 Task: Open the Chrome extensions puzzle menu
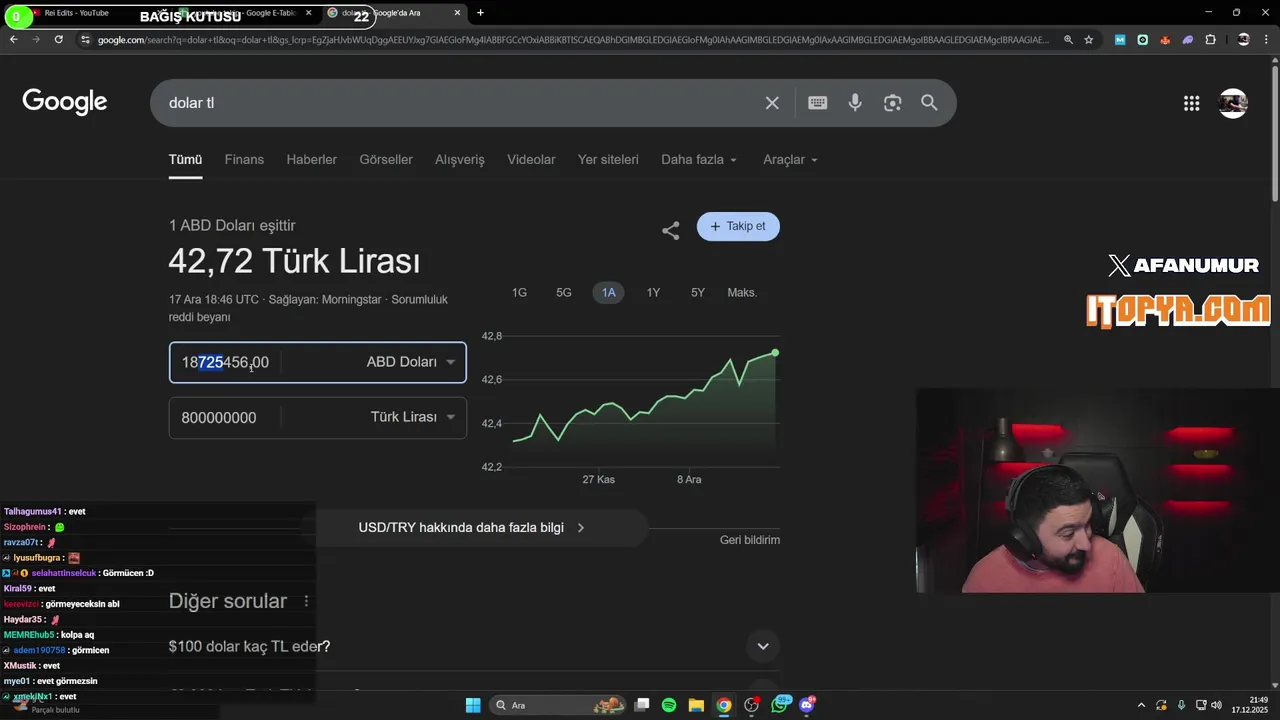click(1210, 39)
